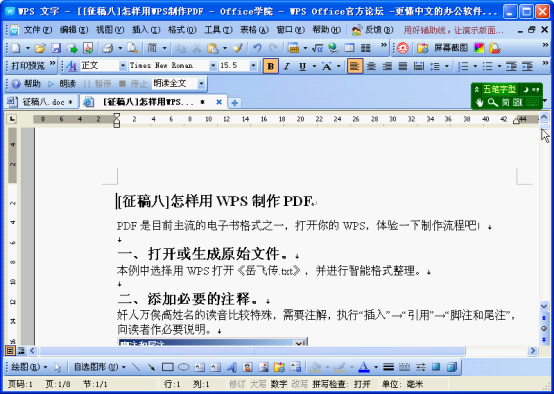Click the font color A swatch
This screenshot has width=554, height=394.
pos(364,367)
